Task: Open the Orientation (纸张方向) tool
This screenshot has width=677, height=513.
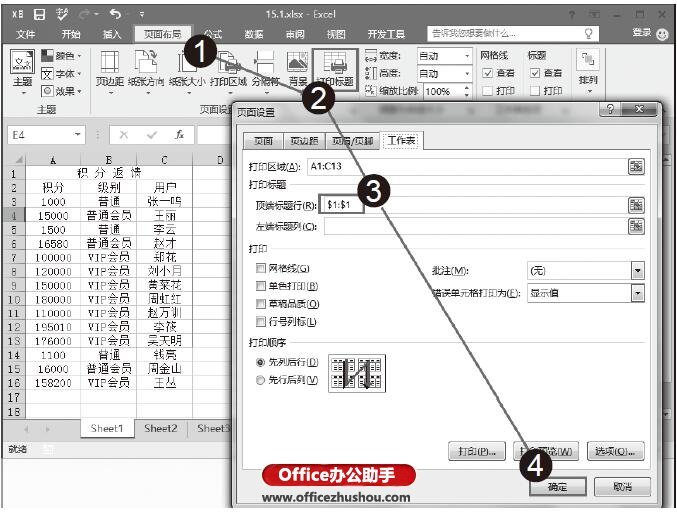Action: point(146,71)
